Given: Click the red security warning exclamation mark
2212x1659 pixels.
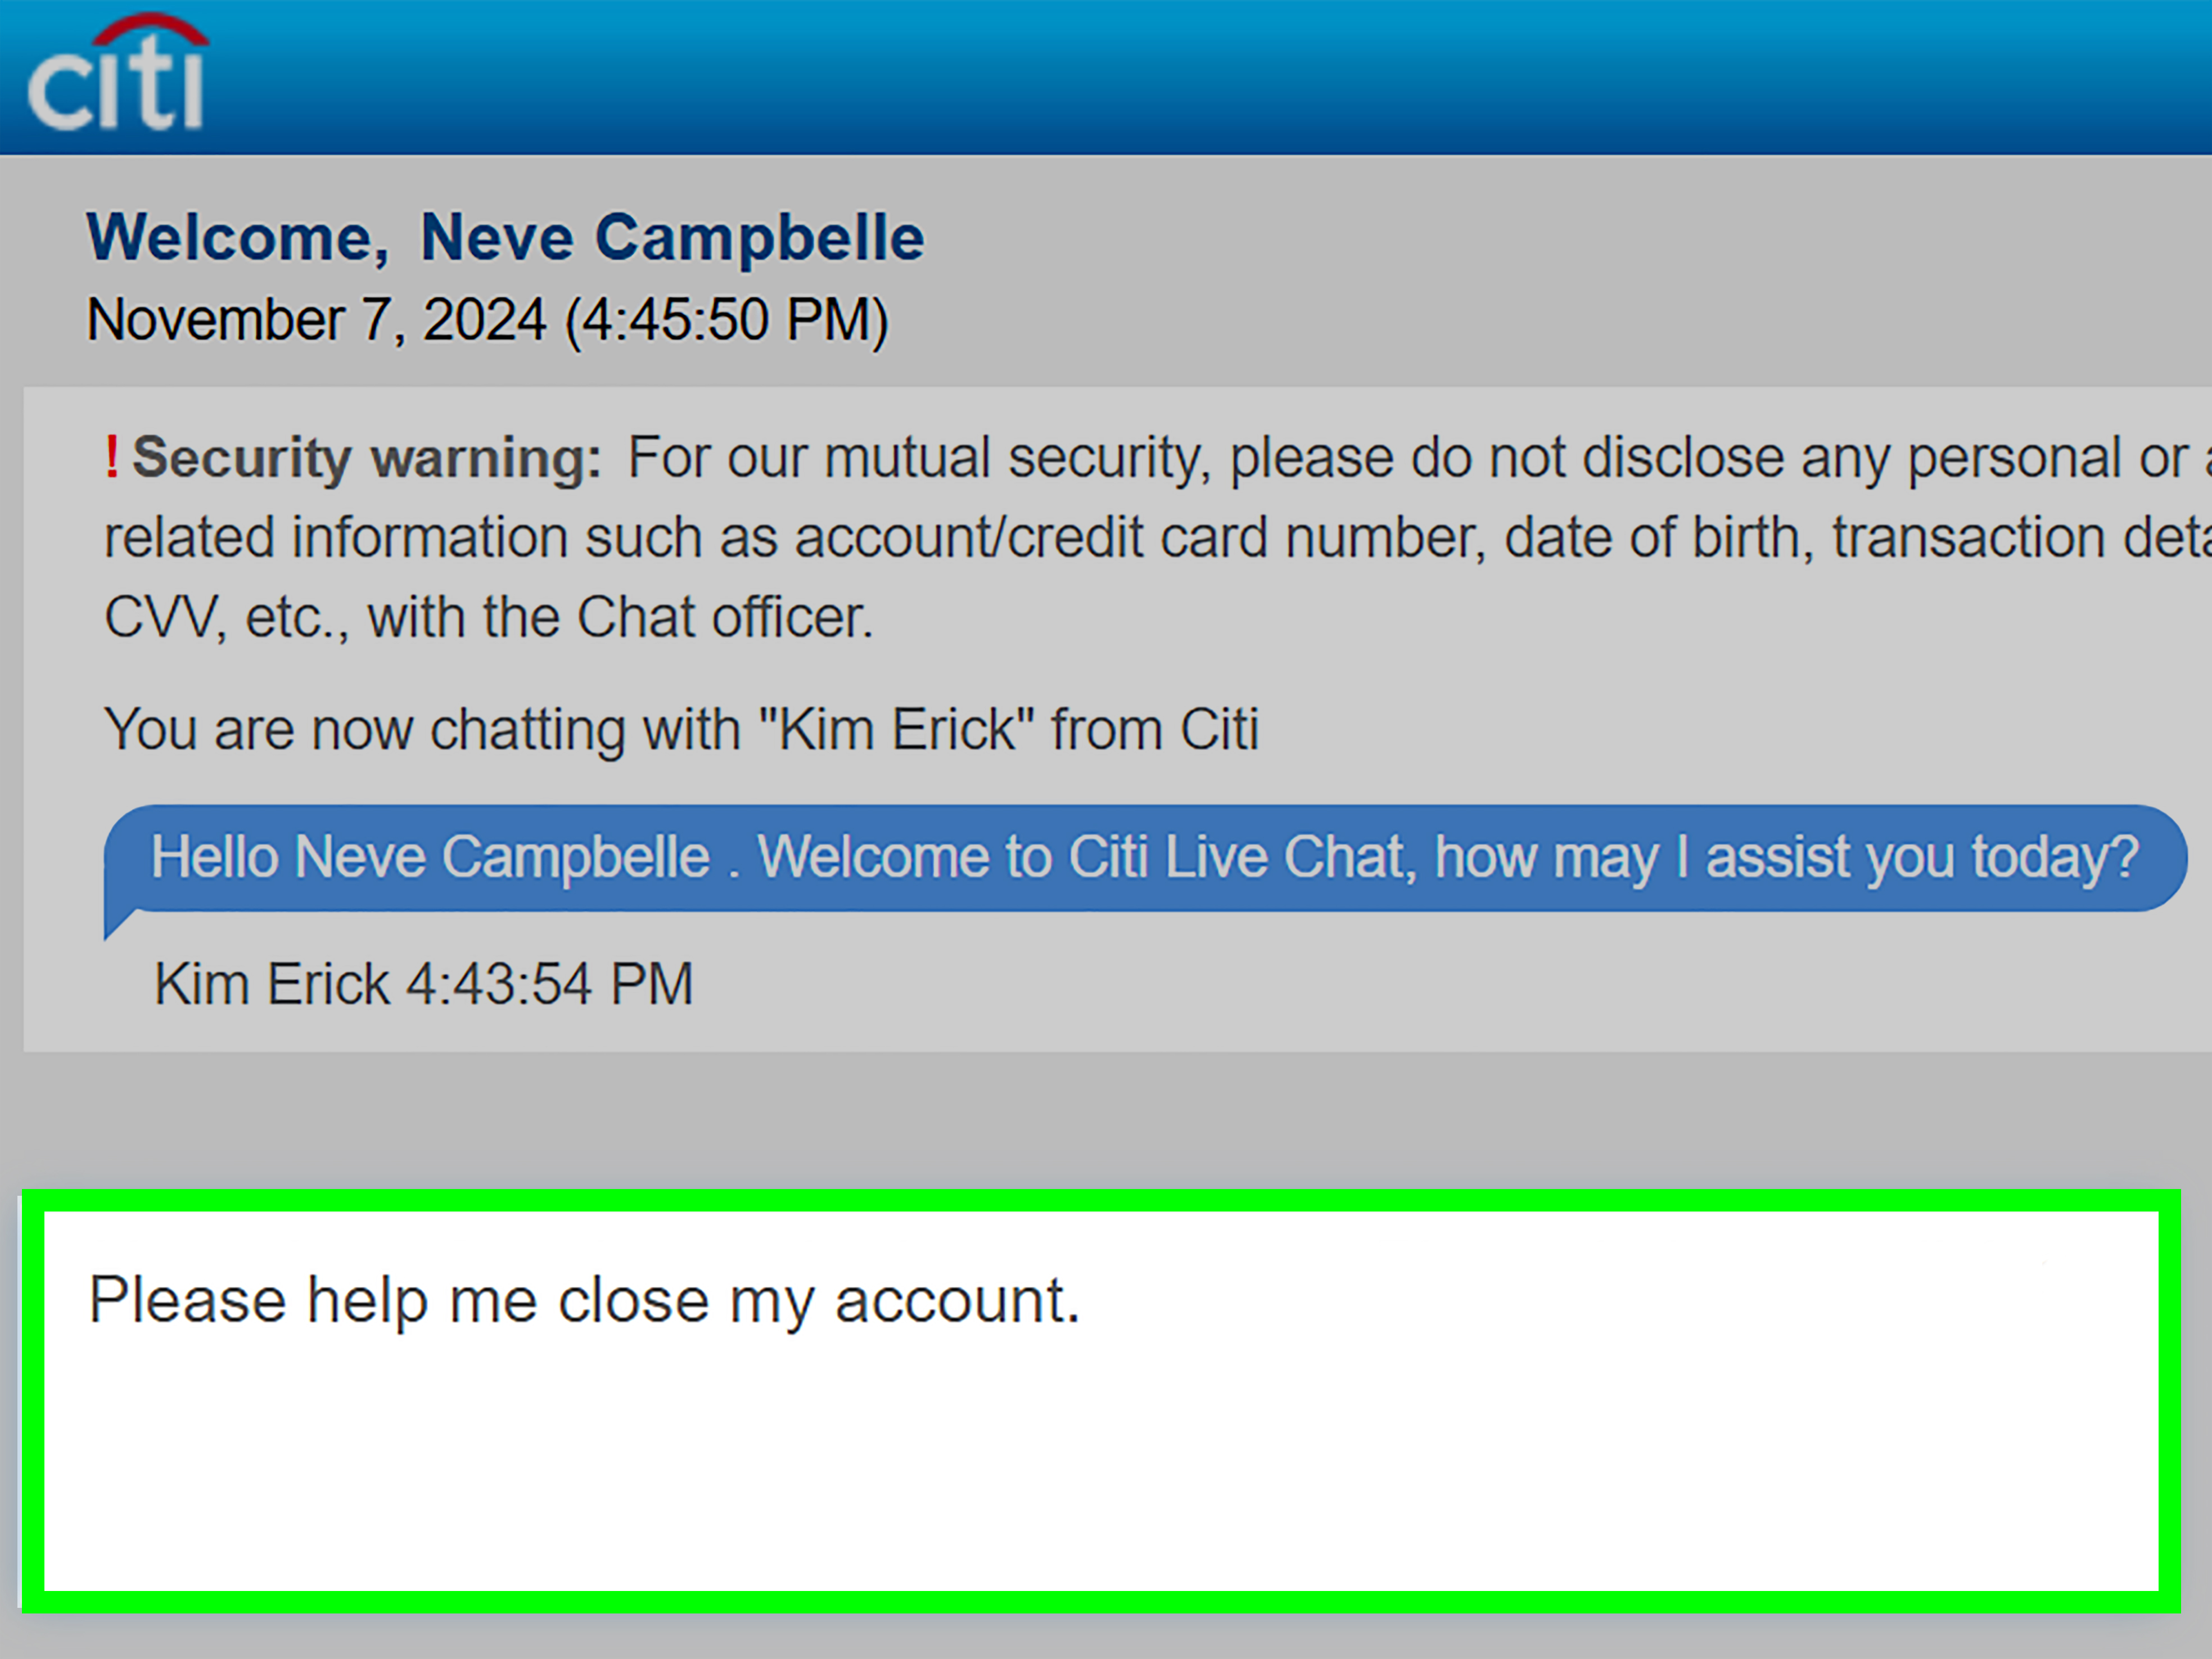Looking at the screenshot, I should pyautogui.click(x=113, y=458).
